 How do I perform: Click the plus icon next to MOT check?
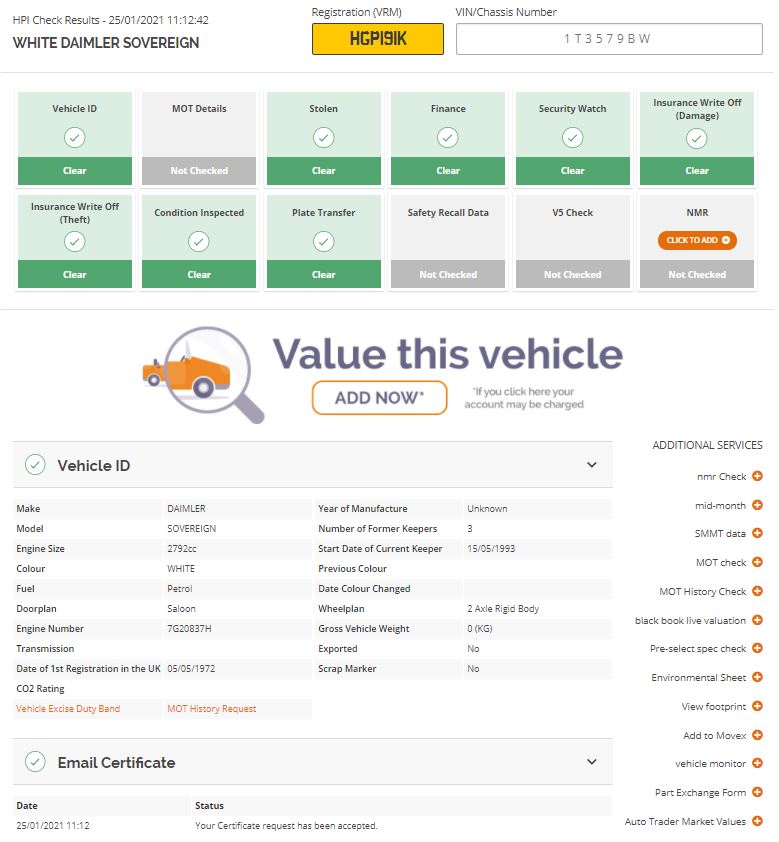pyautogui.click(x=757, y=562)
